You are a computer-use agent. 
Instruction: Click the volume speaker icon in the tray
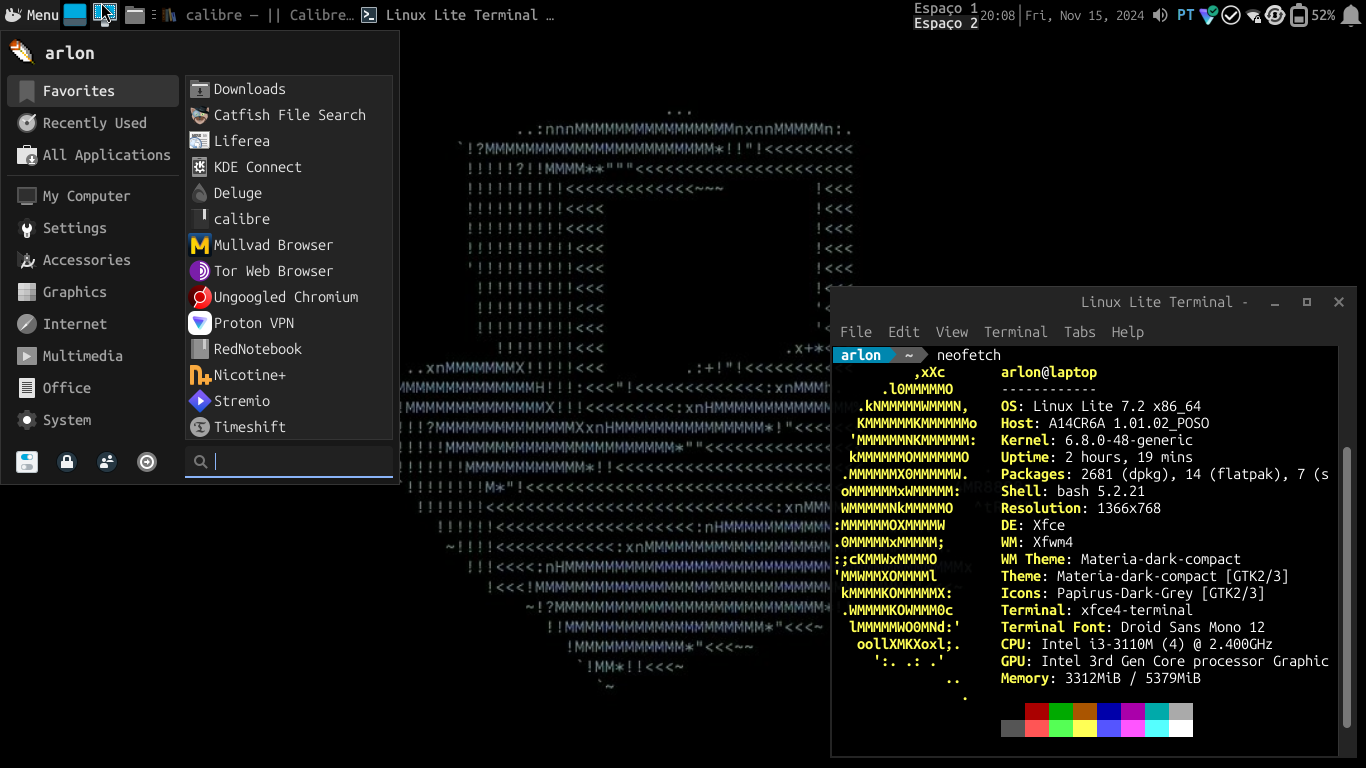point(1160,15)
